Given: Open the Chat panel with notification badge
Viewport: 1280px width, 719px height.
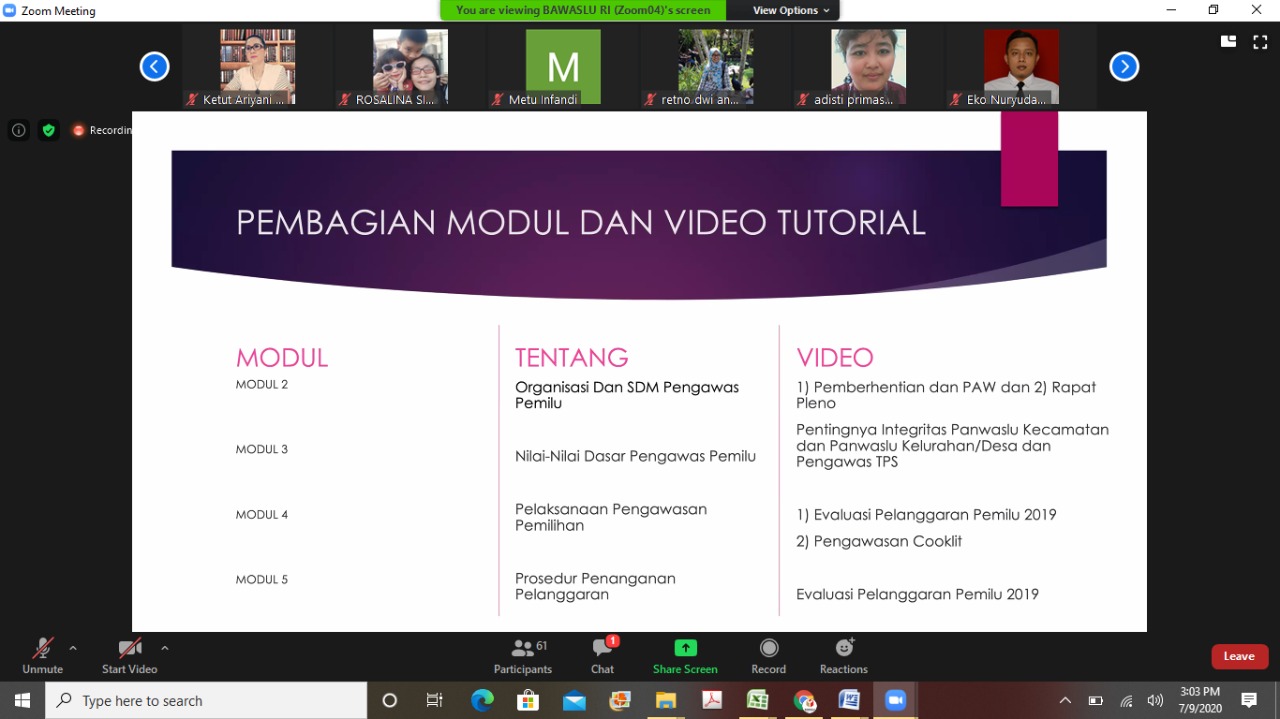Looking at the screenshot, I should 602,655.
